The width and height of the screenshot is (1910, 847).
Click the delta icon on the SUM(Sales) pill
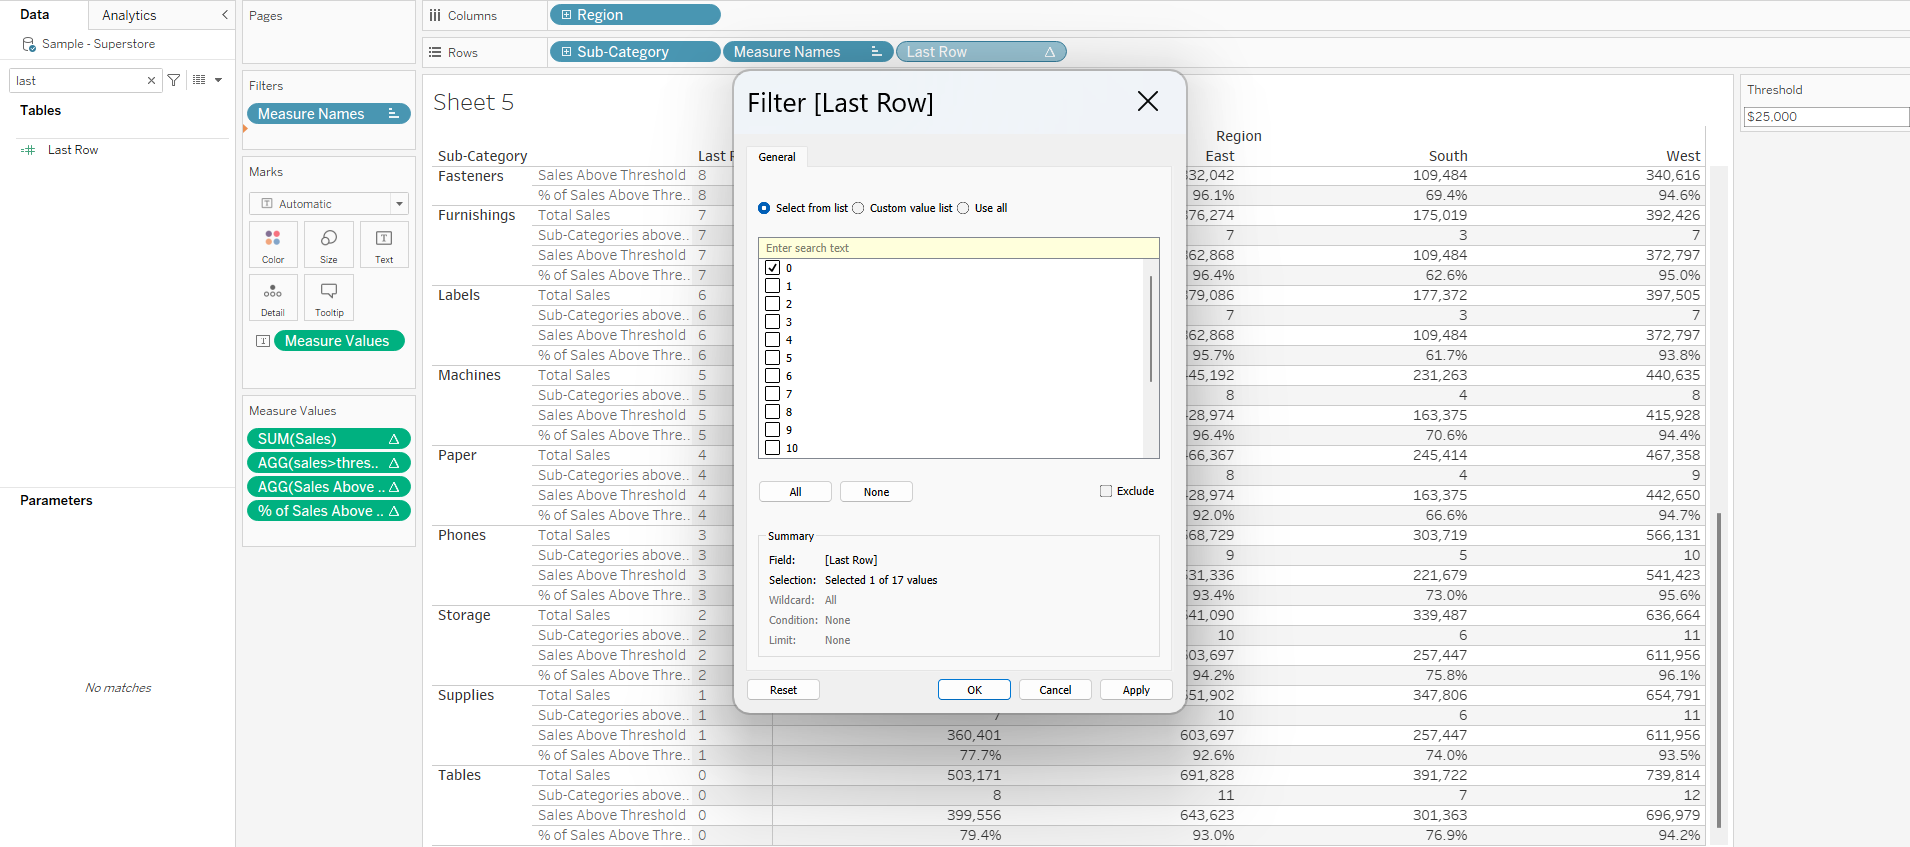(394, 439)
